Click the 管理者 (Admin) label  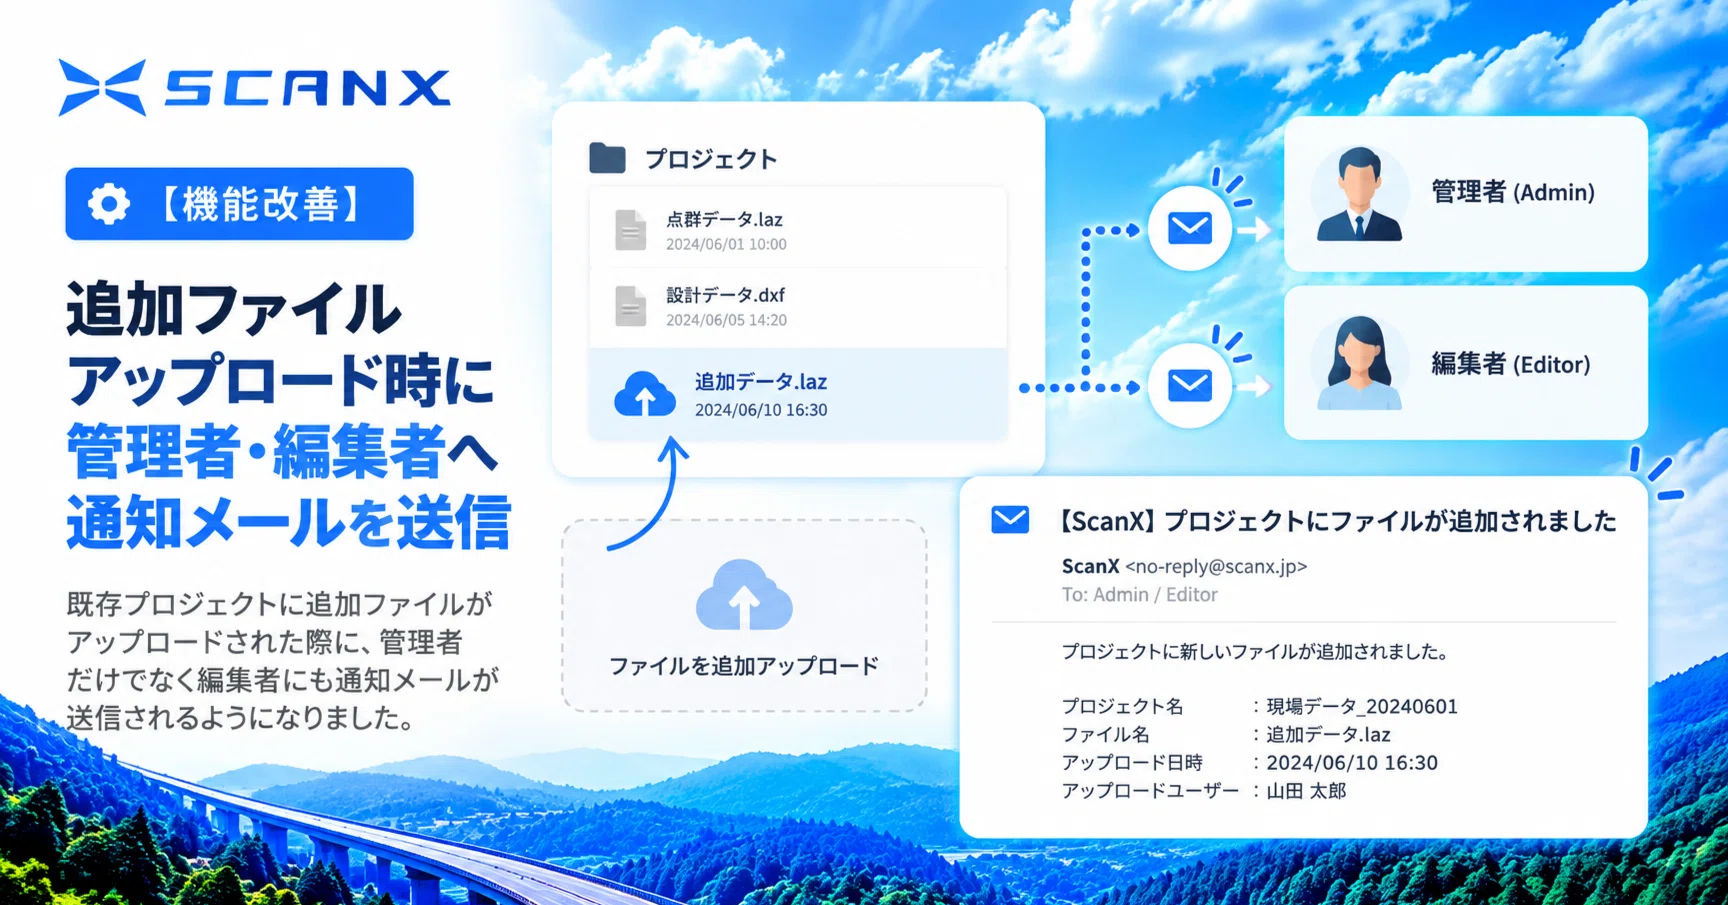click(x=1513, y=192)
